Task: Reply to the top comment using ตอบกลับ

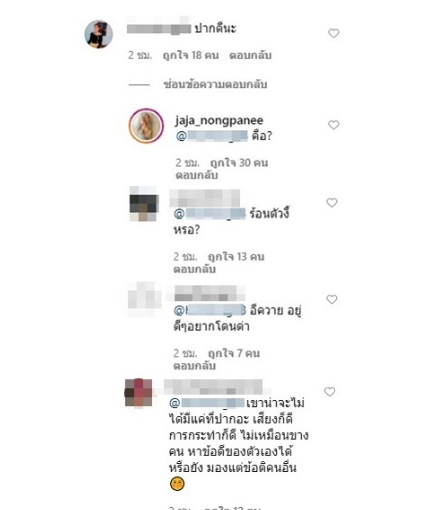Action: click(250, 55)
